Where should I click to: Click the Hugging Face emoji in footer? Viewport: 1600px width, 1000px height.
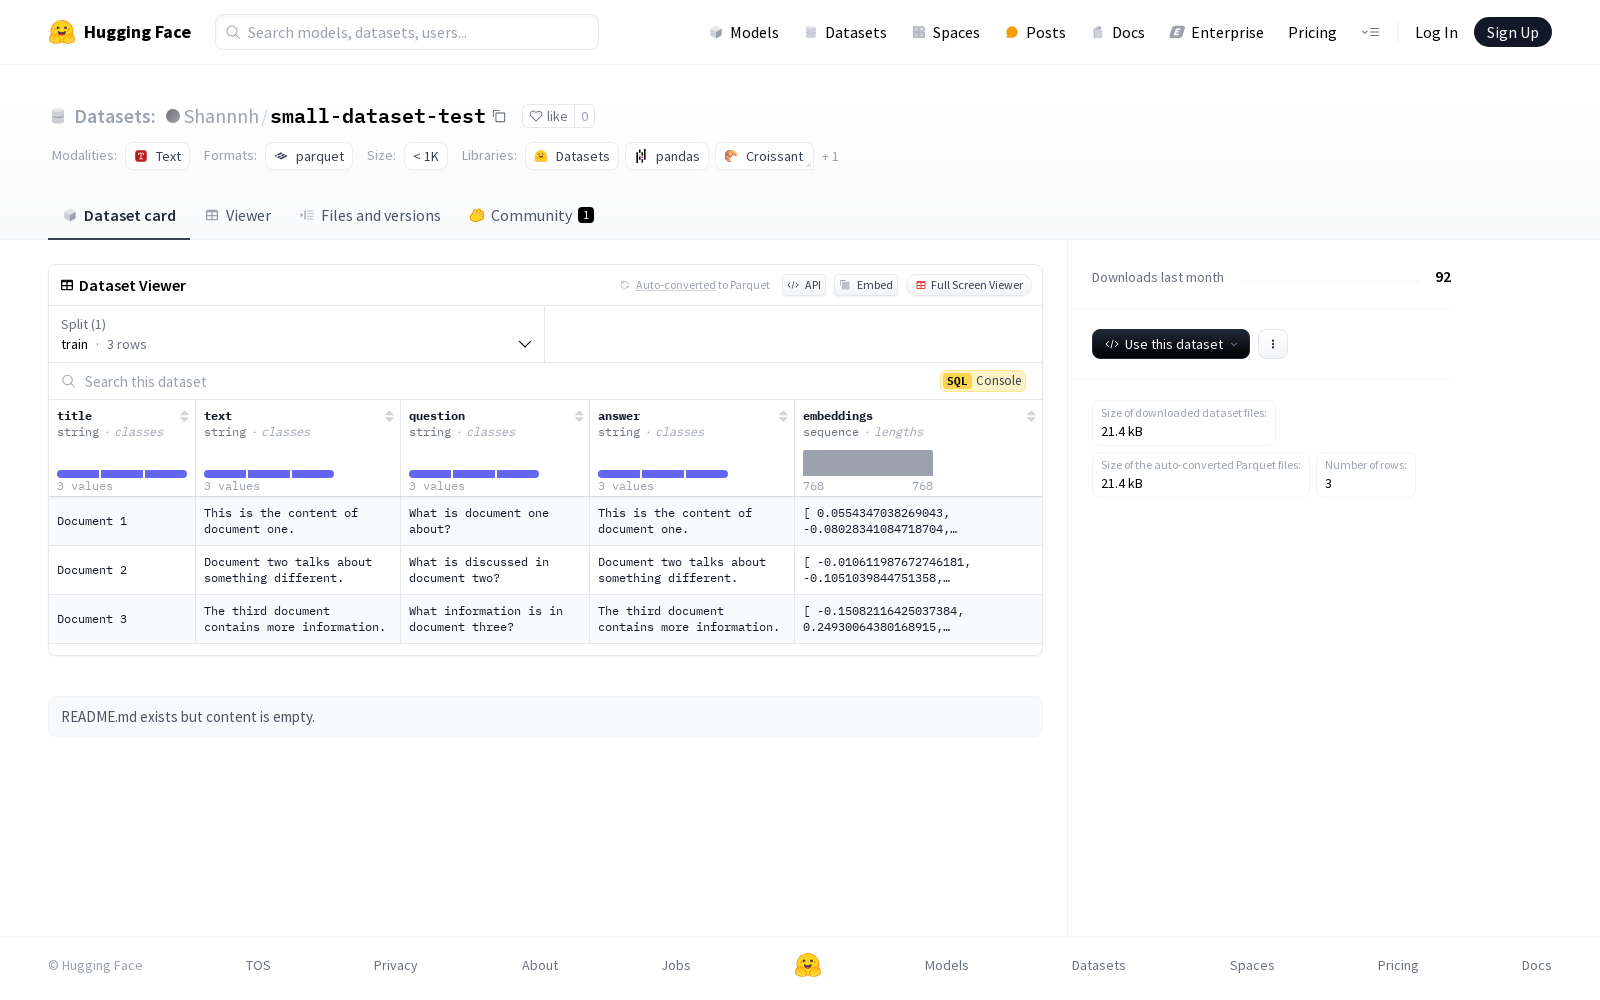point(808,965)
